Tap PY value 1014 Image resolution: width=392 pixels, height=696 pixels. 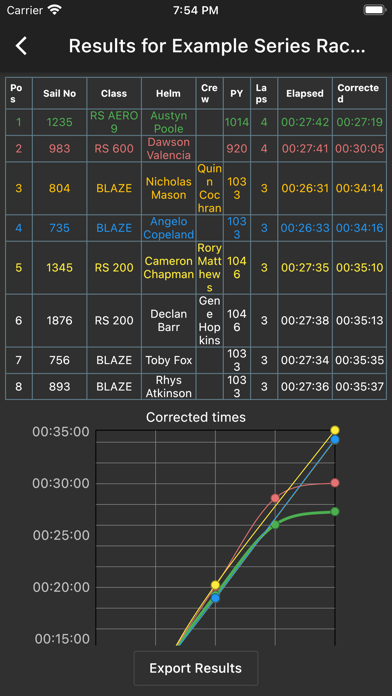pos(237,122)
